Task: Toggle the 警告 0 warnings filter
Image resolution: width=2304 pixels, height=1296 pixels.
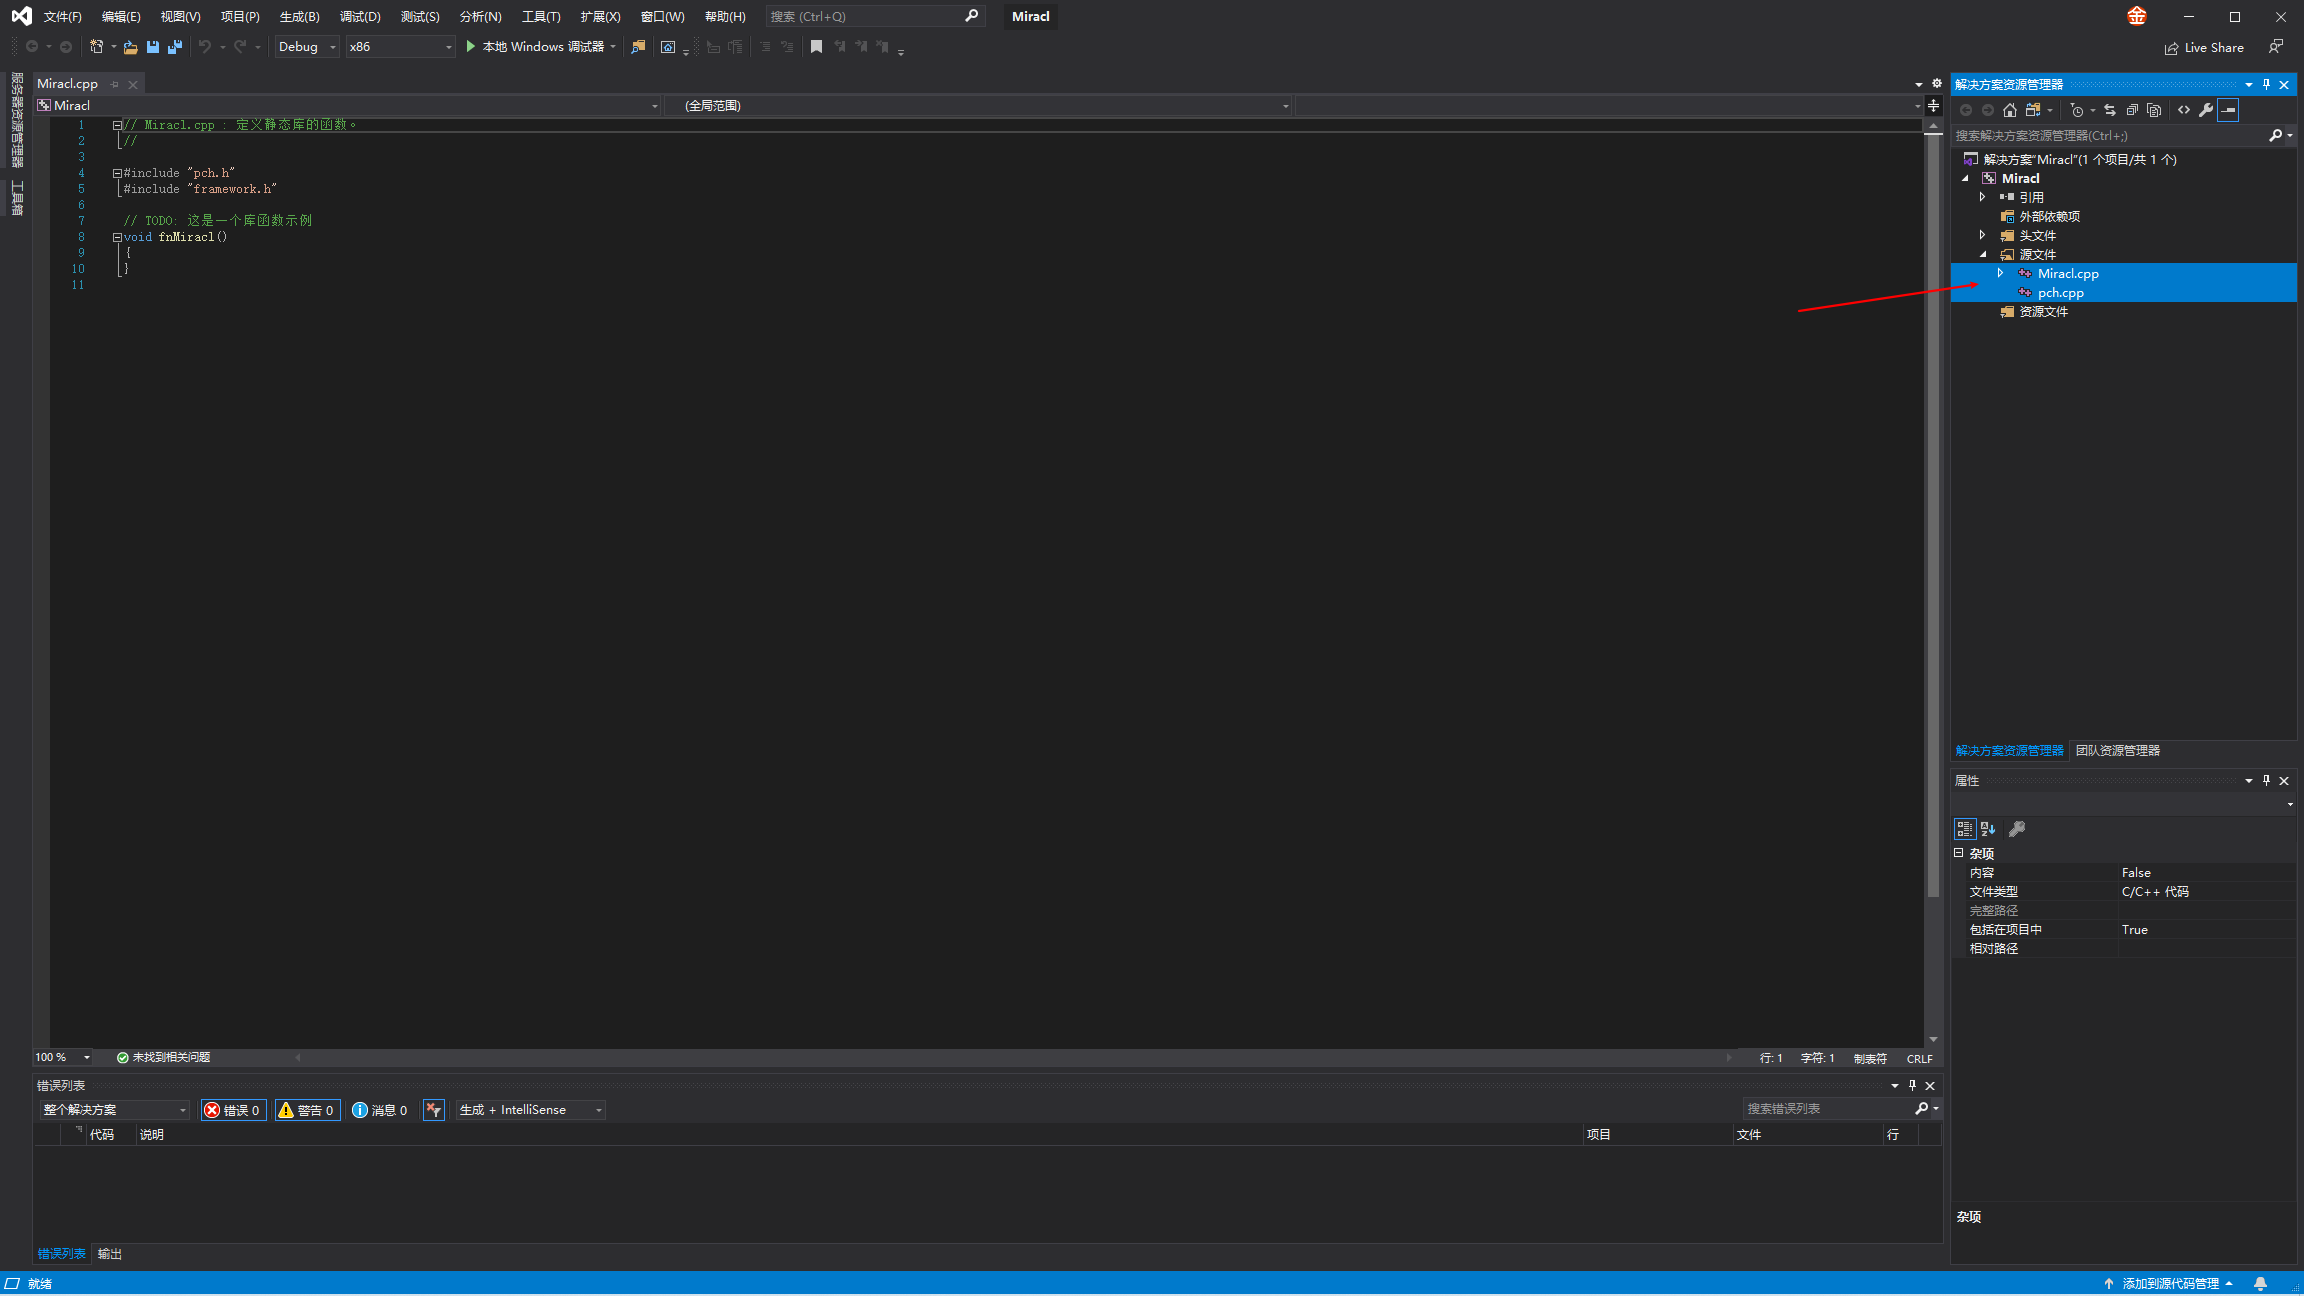Action: pos(307,1110)
